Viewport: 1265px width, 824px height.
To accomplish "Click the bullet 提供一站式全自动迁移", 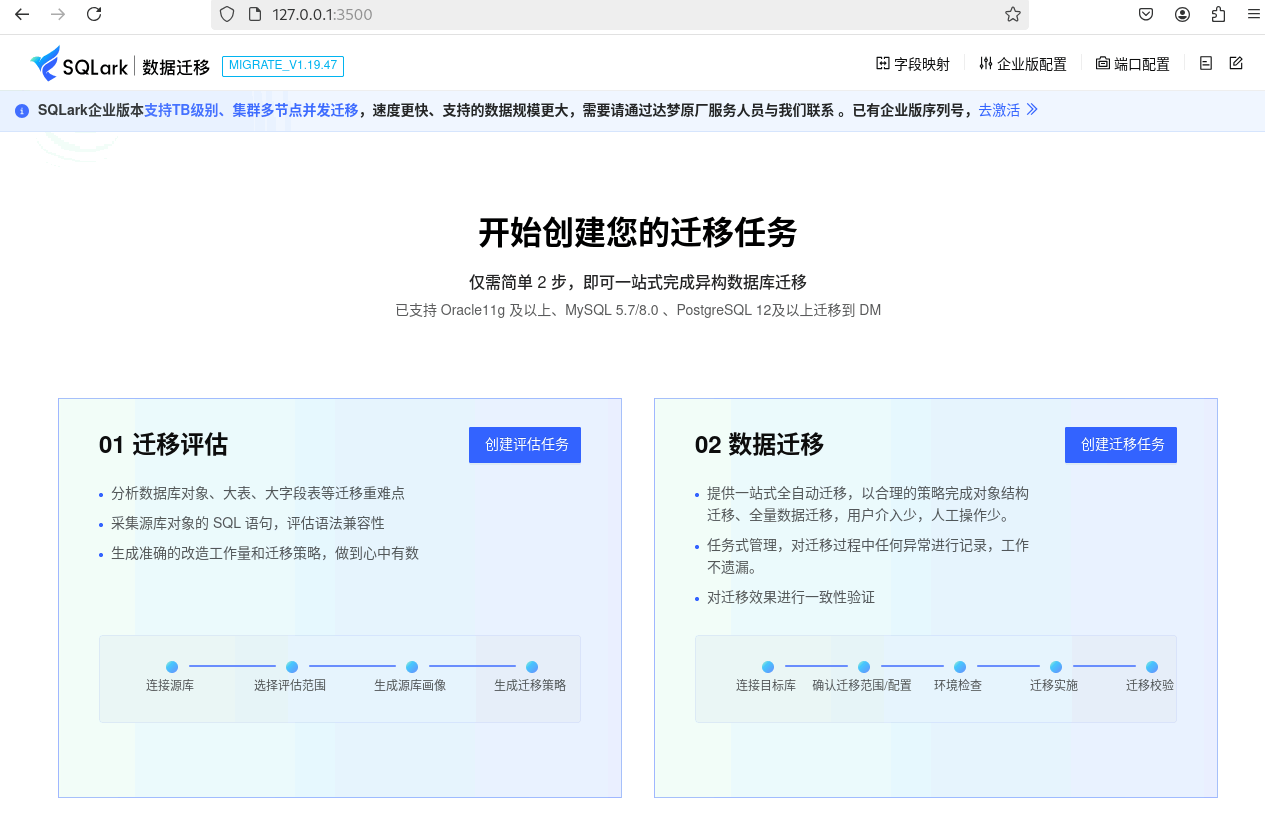I will pyautogui.click(x=868, y=504).
